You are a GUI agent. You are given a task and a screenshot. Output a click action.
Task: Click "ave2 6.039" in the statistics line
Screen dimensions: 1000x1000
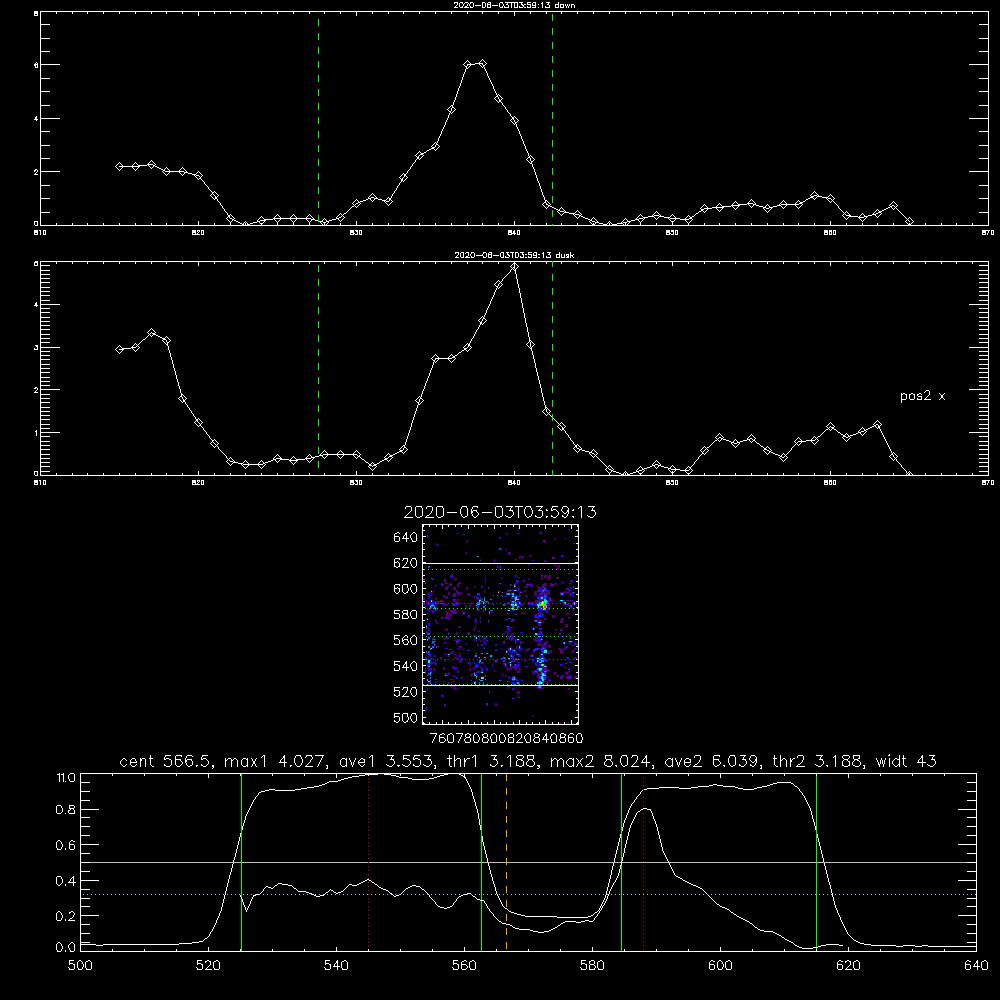(x=712, y=761)
